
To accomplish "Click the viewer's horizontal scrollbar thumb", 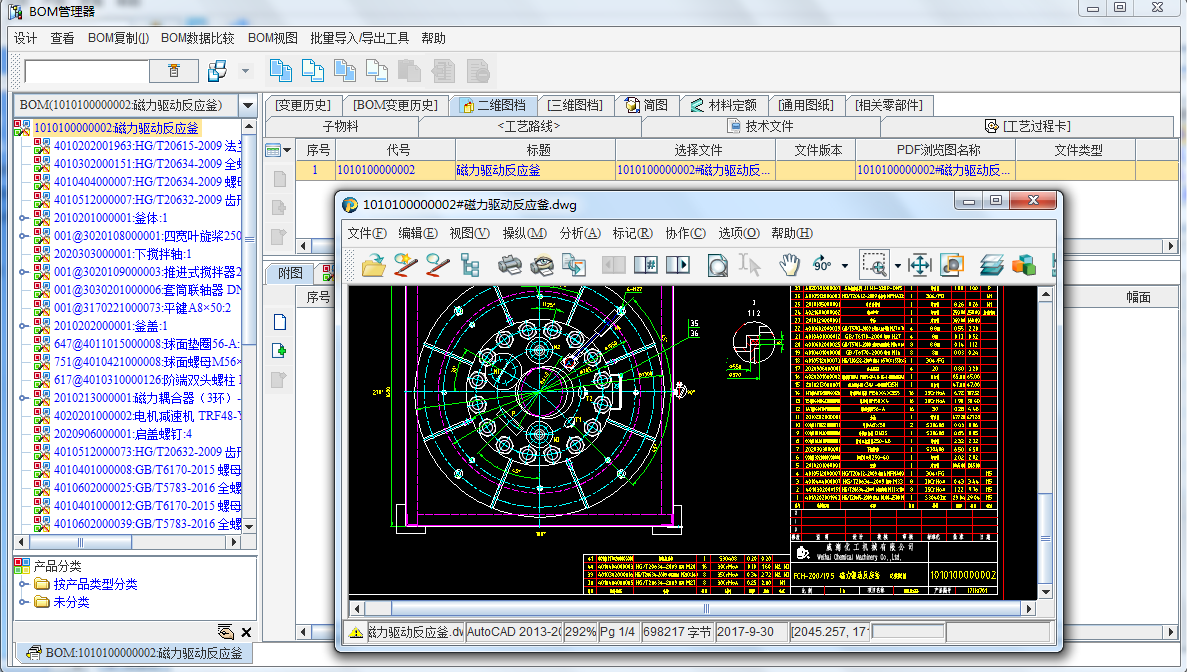I will coord(705,608).
